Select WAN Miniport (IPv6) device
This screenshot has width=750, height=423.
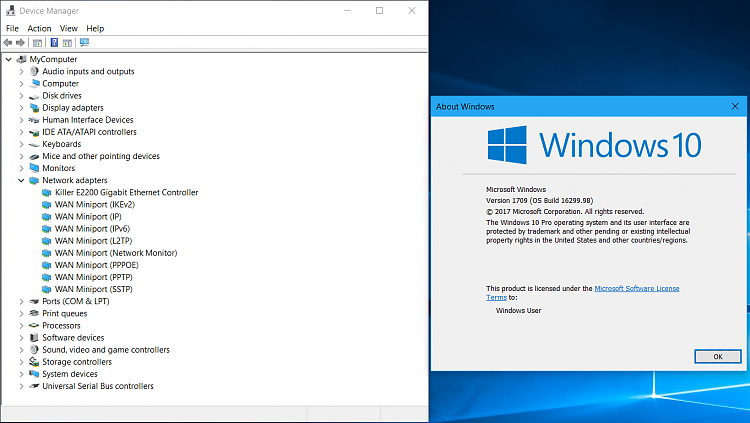(92, 229)
